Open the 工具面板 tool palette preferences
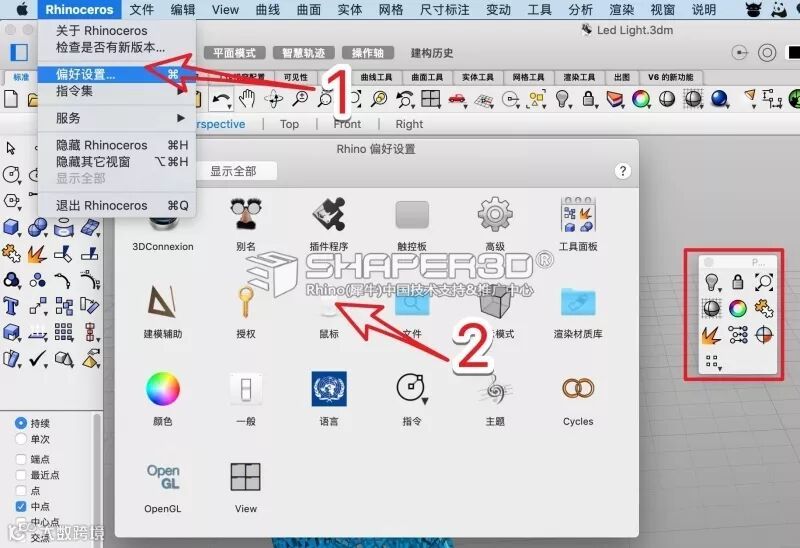The image size is (800, 548). (578, 214)
